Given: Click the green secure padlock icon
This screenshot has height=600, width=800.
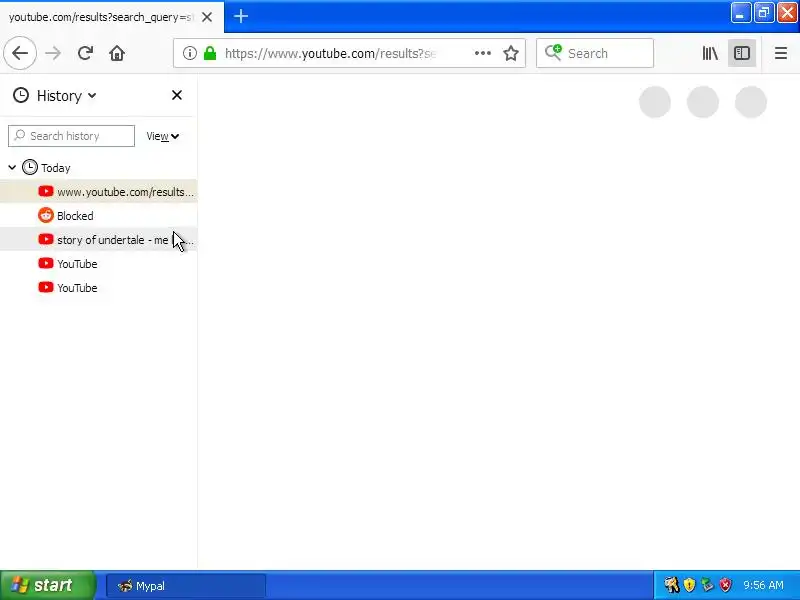Looking at the screenshot, I should pyautogui.click(x=210, y=53).
